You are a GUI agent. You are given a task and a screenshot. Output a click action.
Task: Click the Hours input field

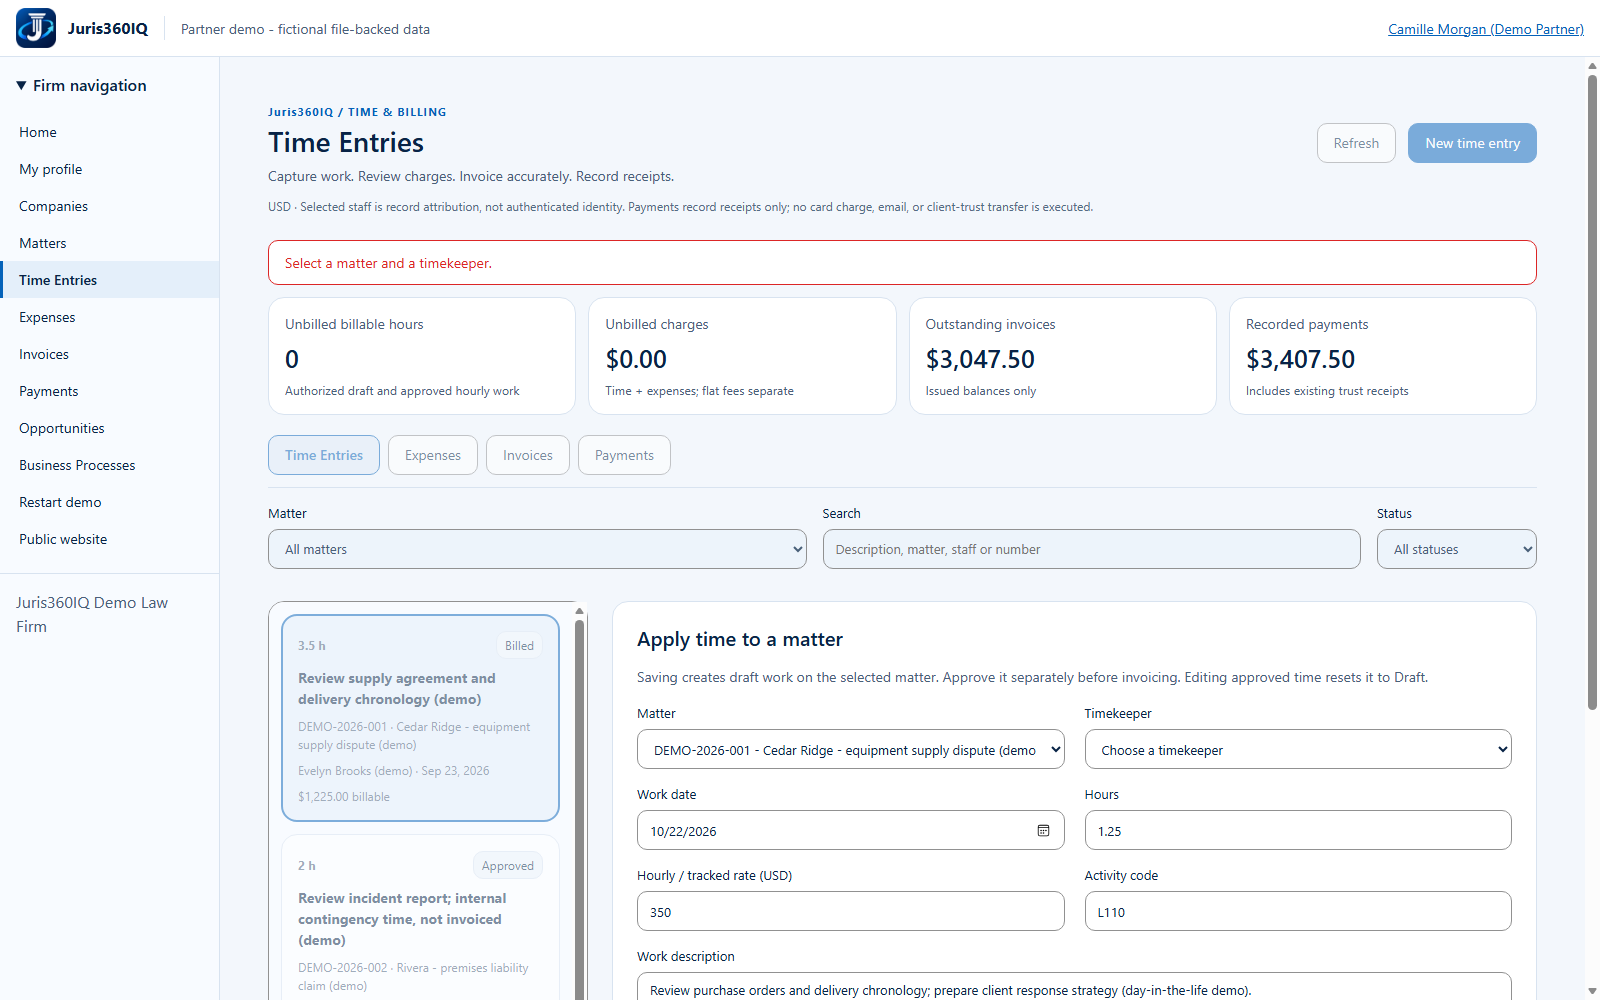point(1298,831)
